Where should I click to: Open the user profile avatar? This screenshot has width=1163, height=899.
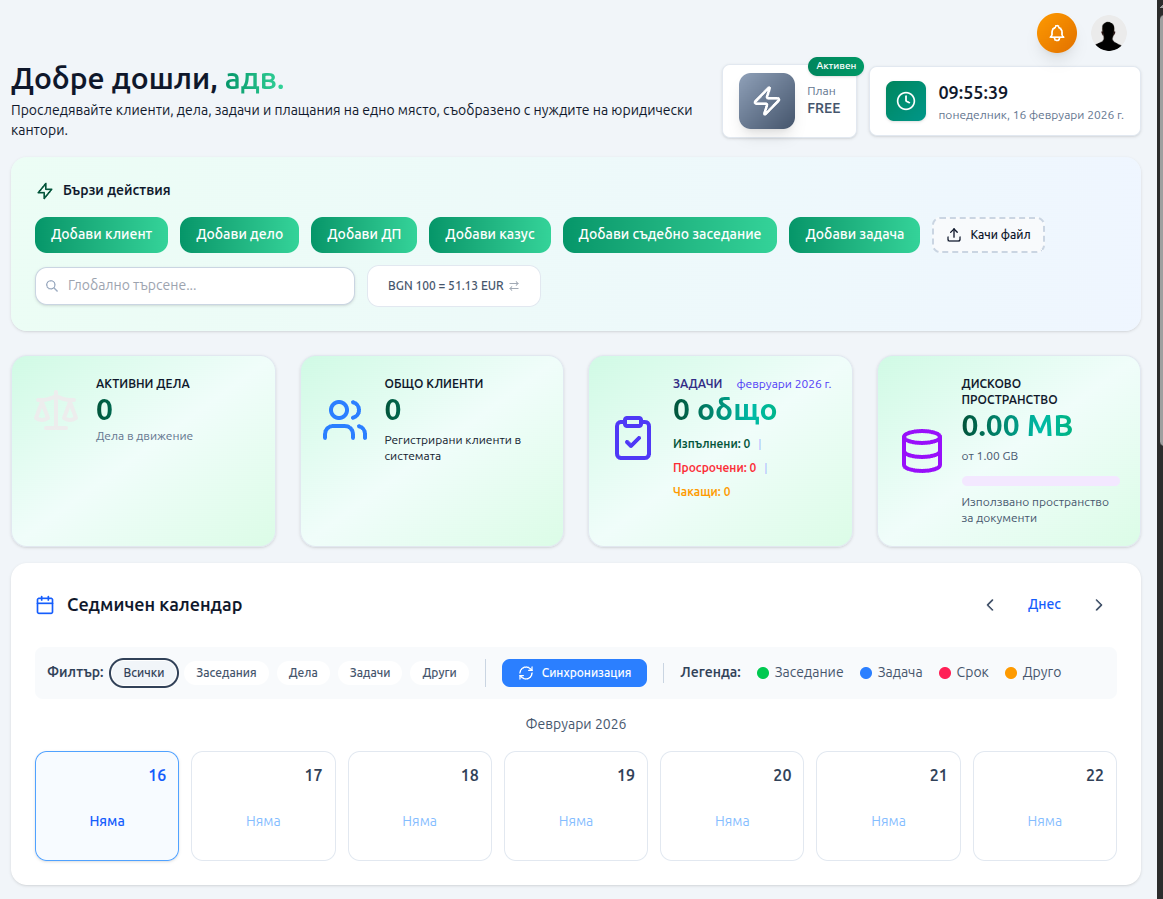(1108, 33)
